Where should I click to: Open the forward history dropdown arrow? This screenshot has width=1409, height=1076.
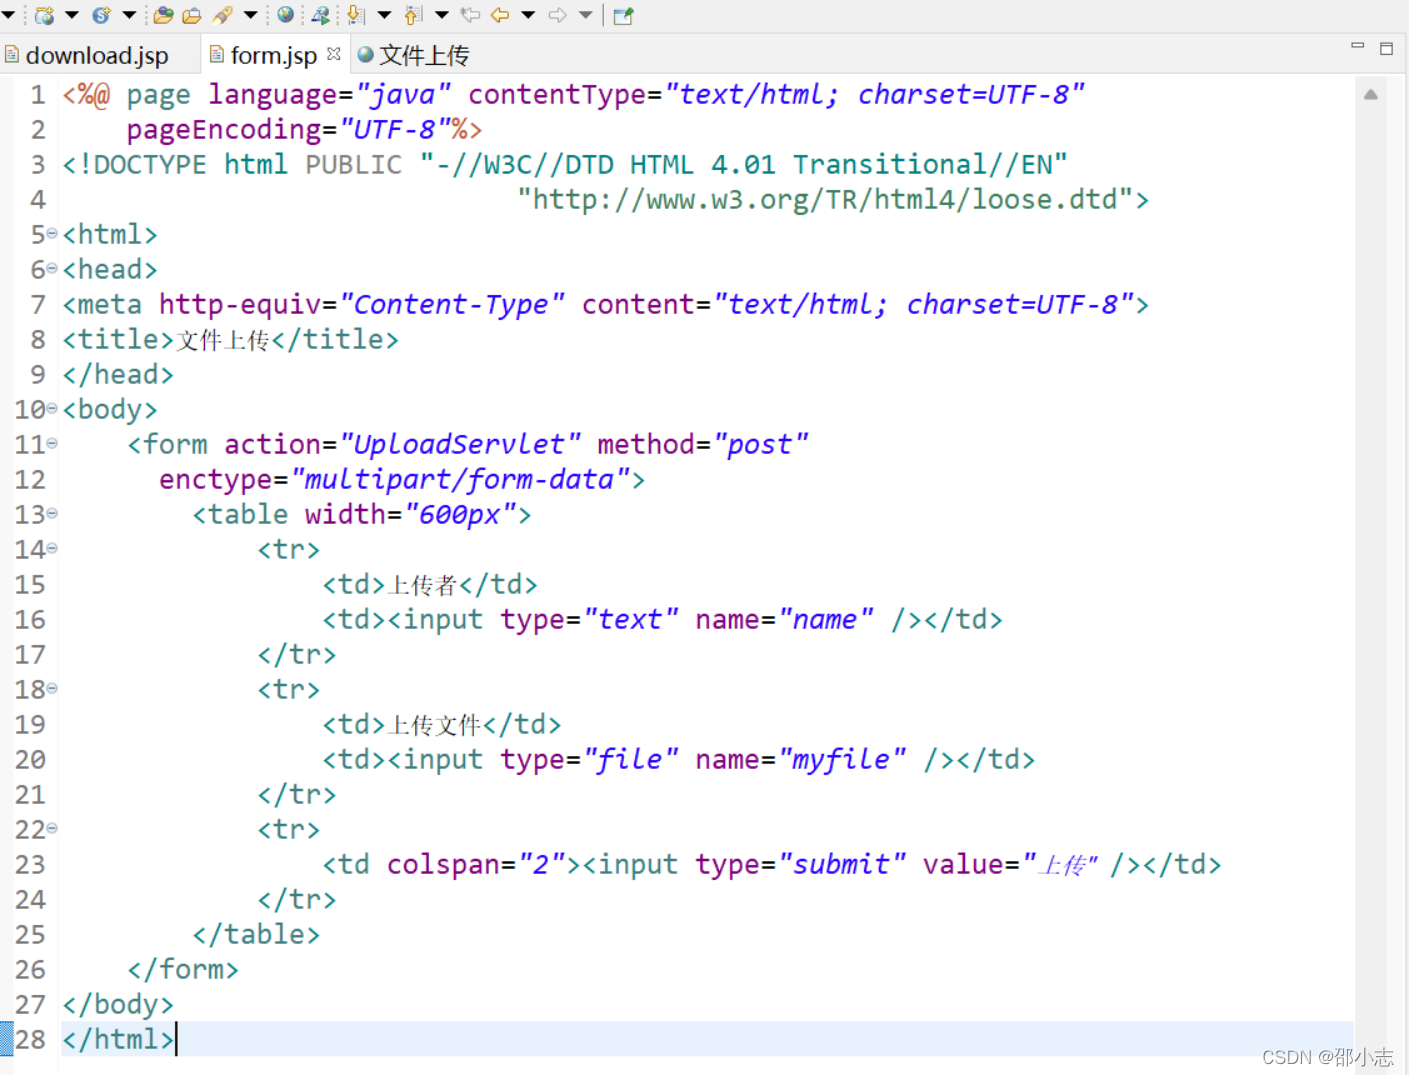pos(586,15)
